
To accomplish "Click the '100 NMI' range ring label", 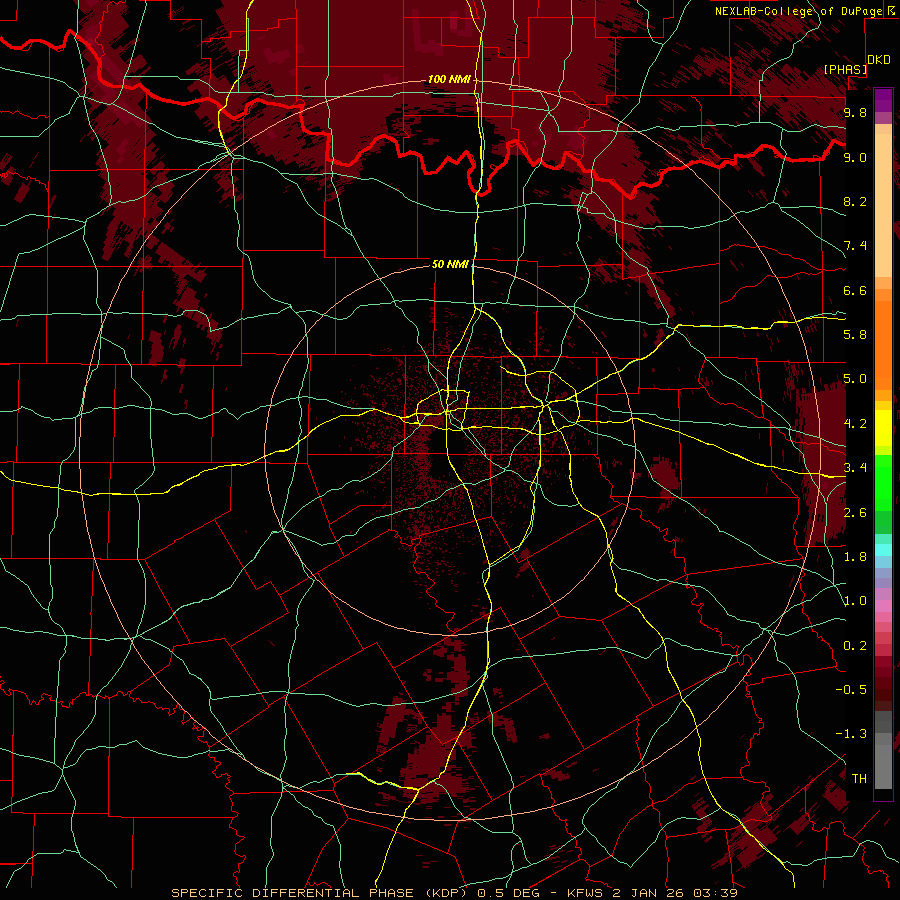I will pyautogui.click(x=449, y=79).
